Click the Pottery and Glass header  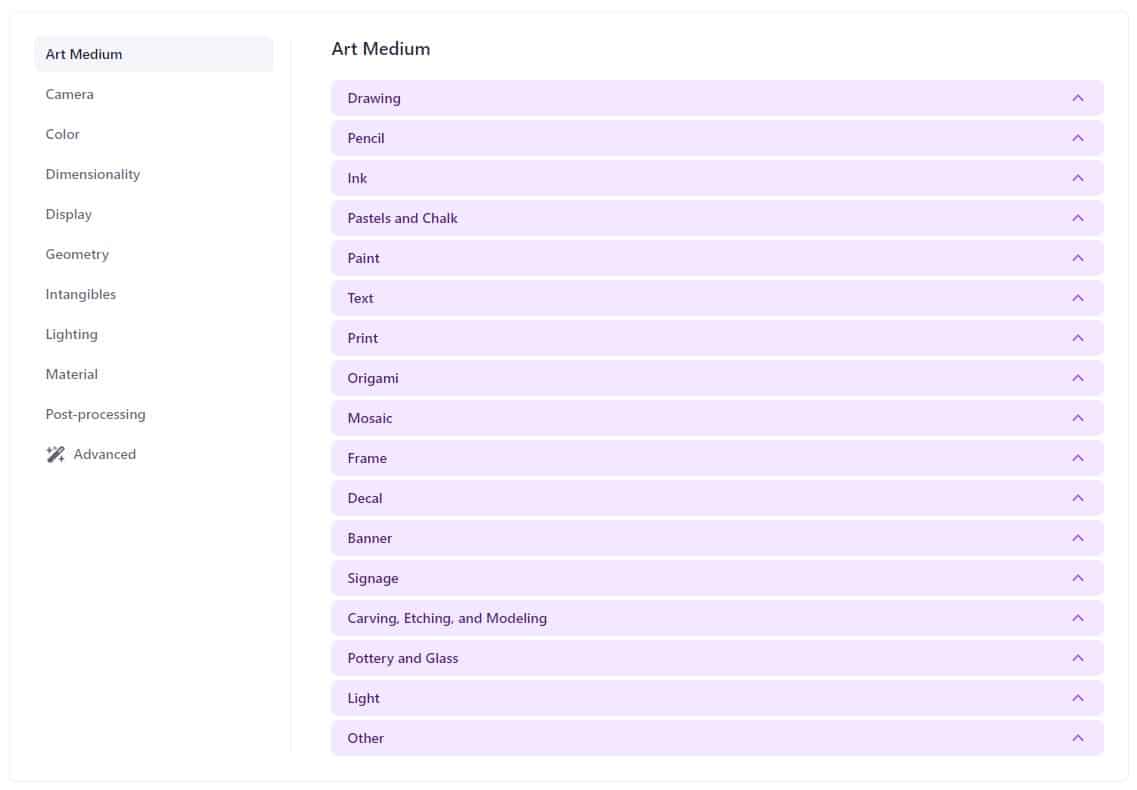point(403,658)
